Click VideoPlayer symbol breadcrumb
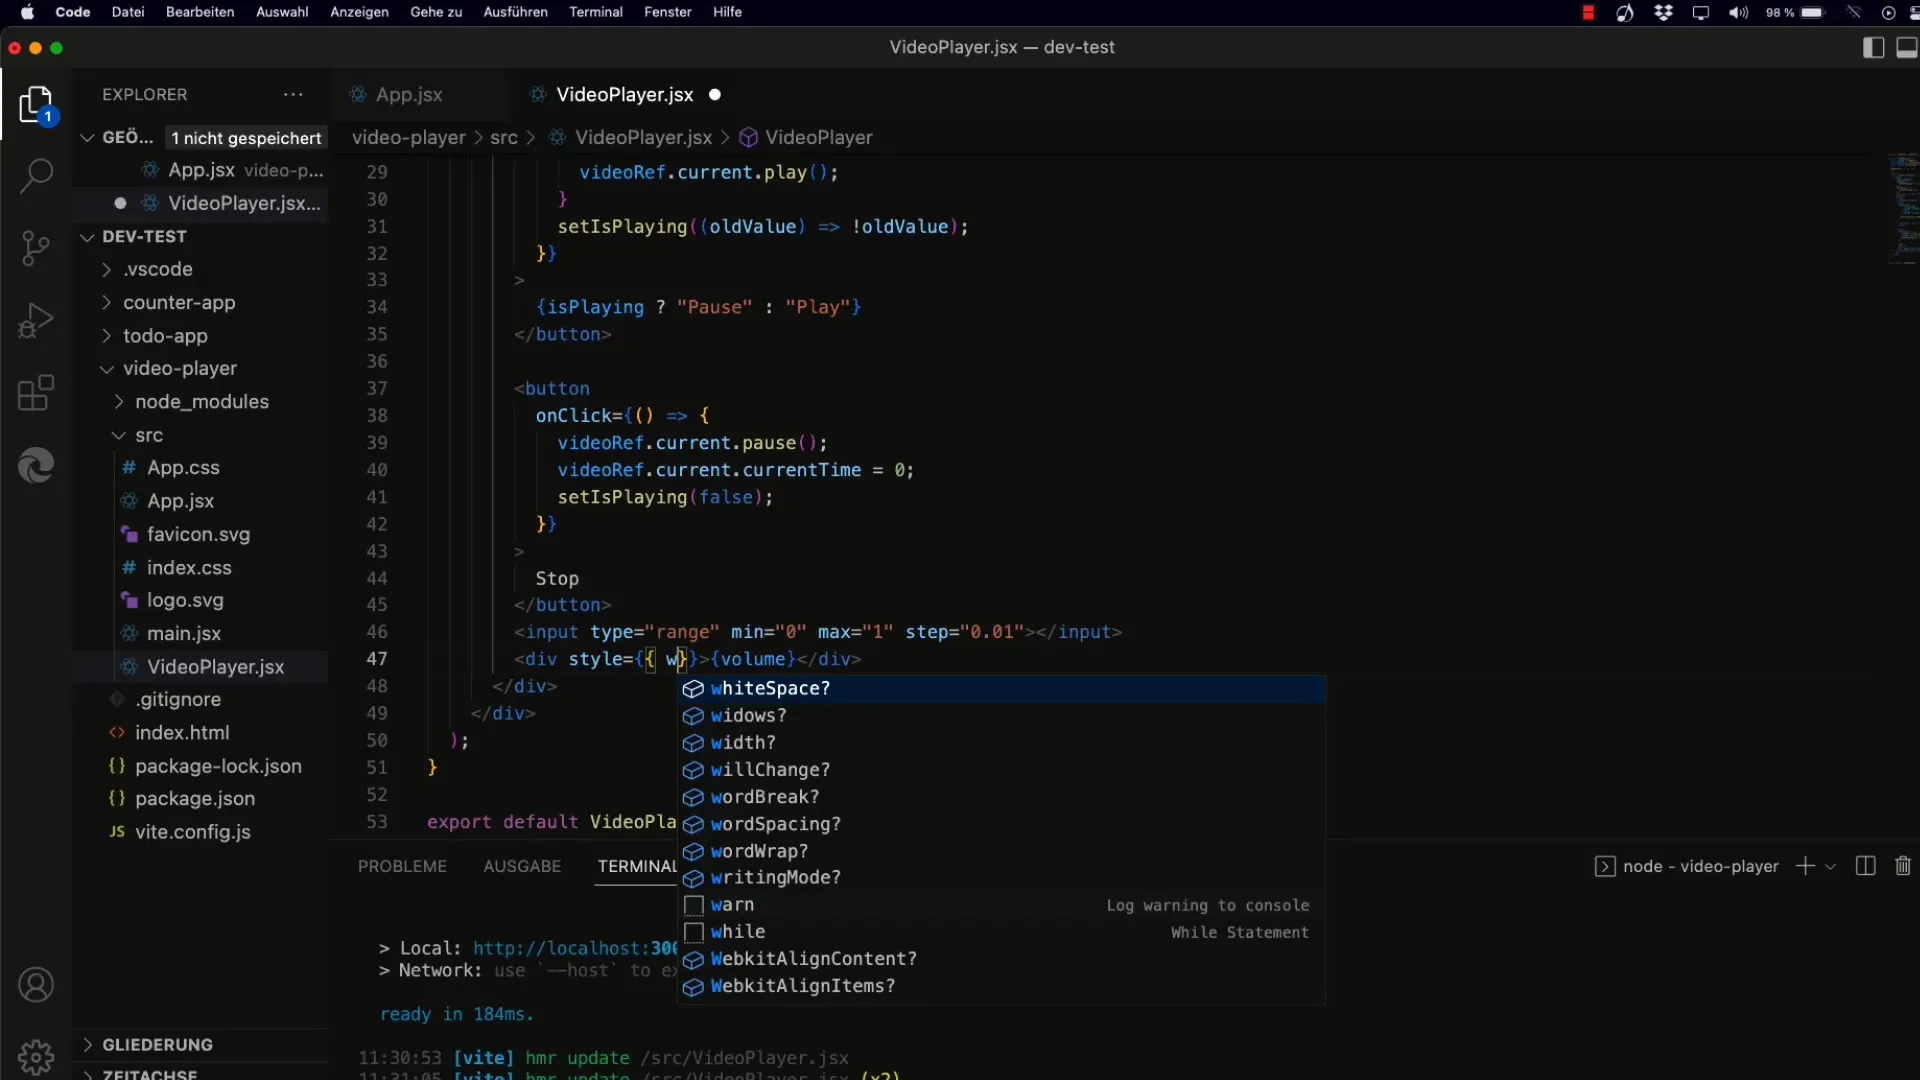Screen dimensions: 1920x1080 (x=806, y=137)
